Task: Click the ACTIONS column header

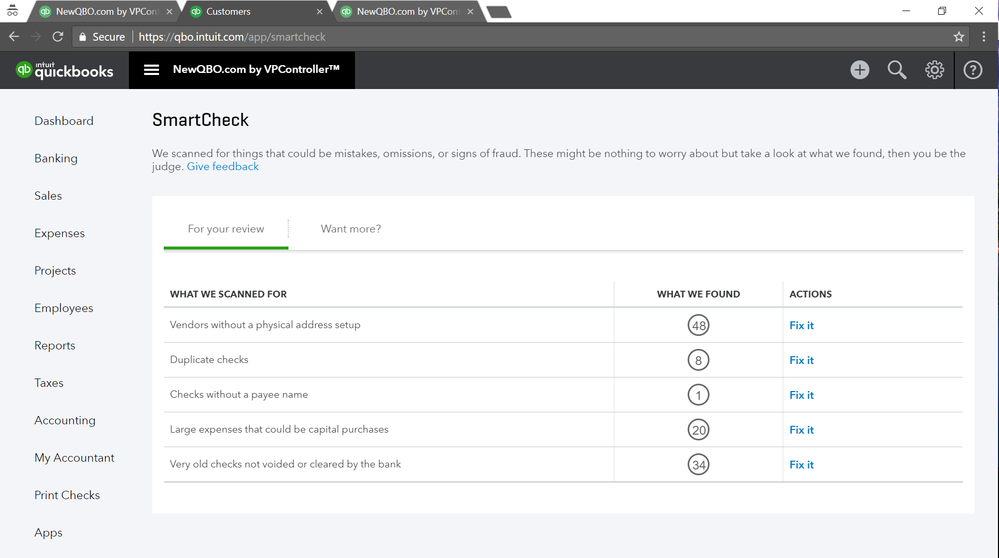Action: (x=810, y=294)
